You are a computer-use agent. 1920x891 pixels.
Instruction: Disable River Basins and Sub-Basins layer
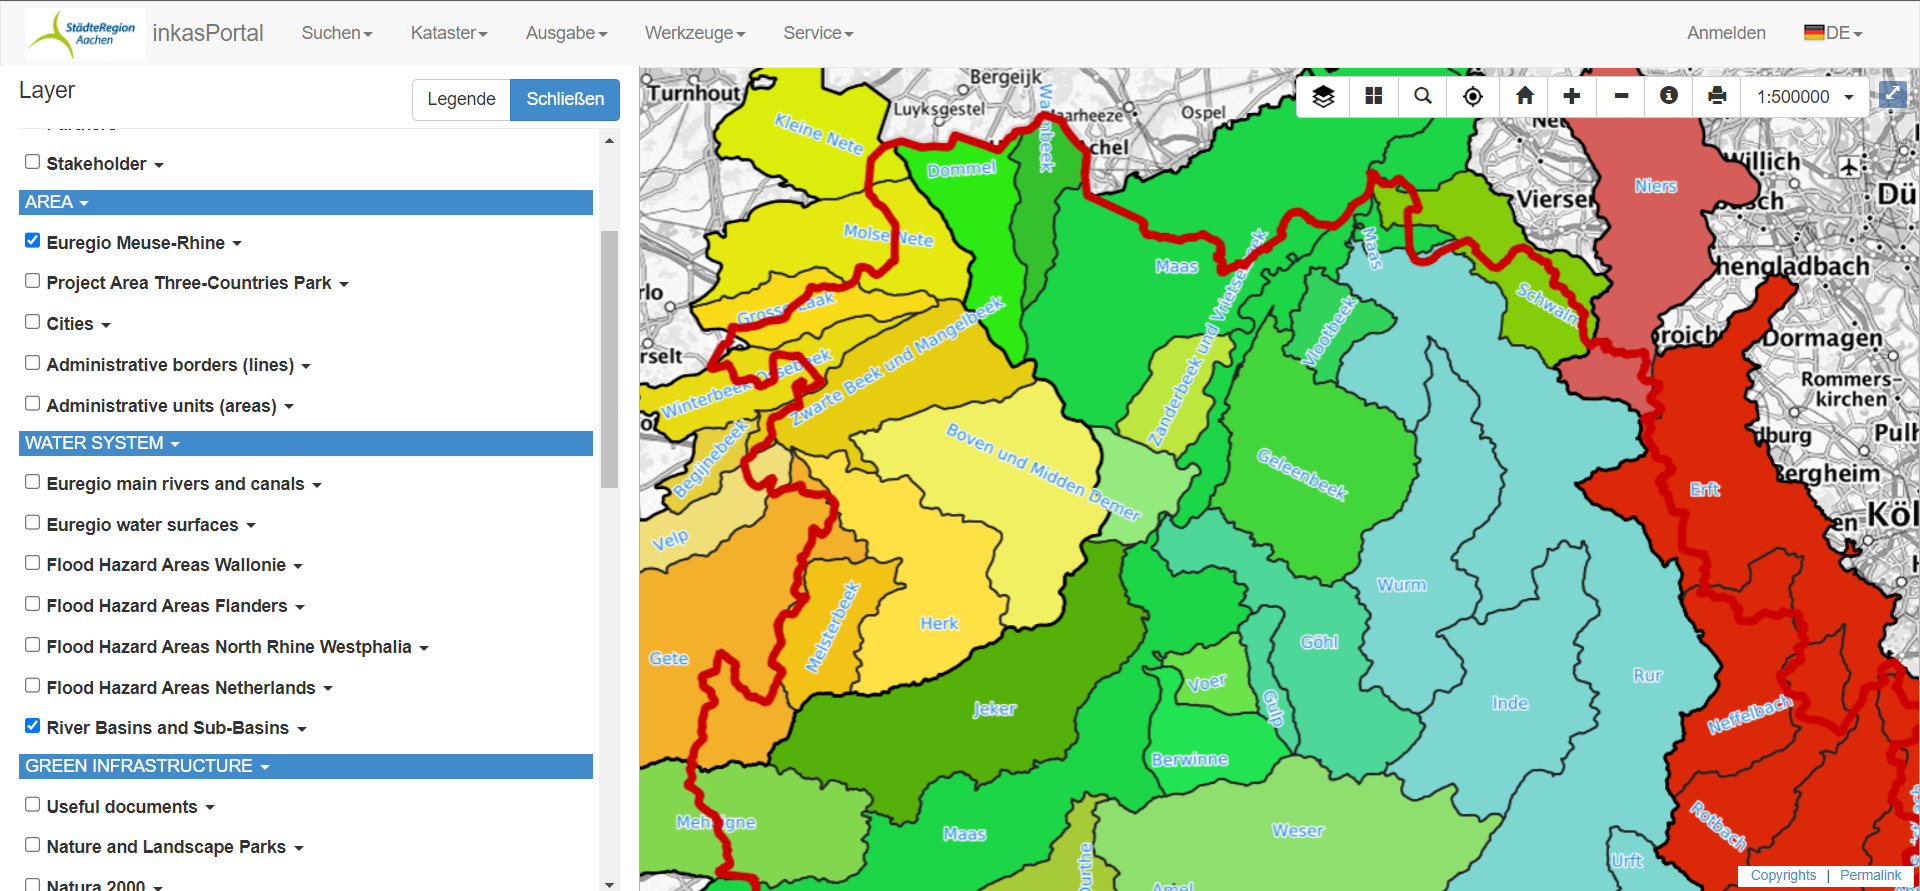(x=33, y=726)
